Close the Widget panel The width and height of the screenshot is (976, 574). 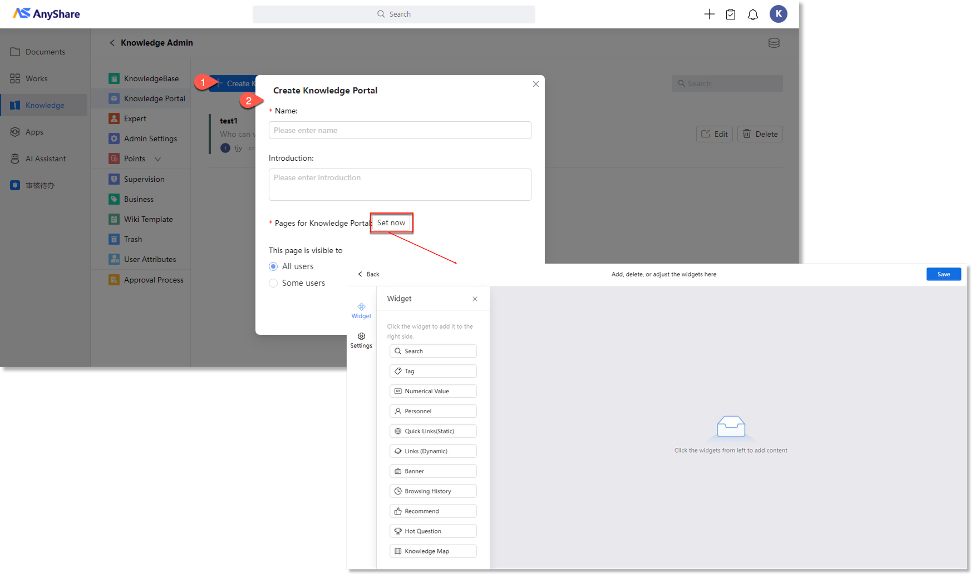(475, 299)
